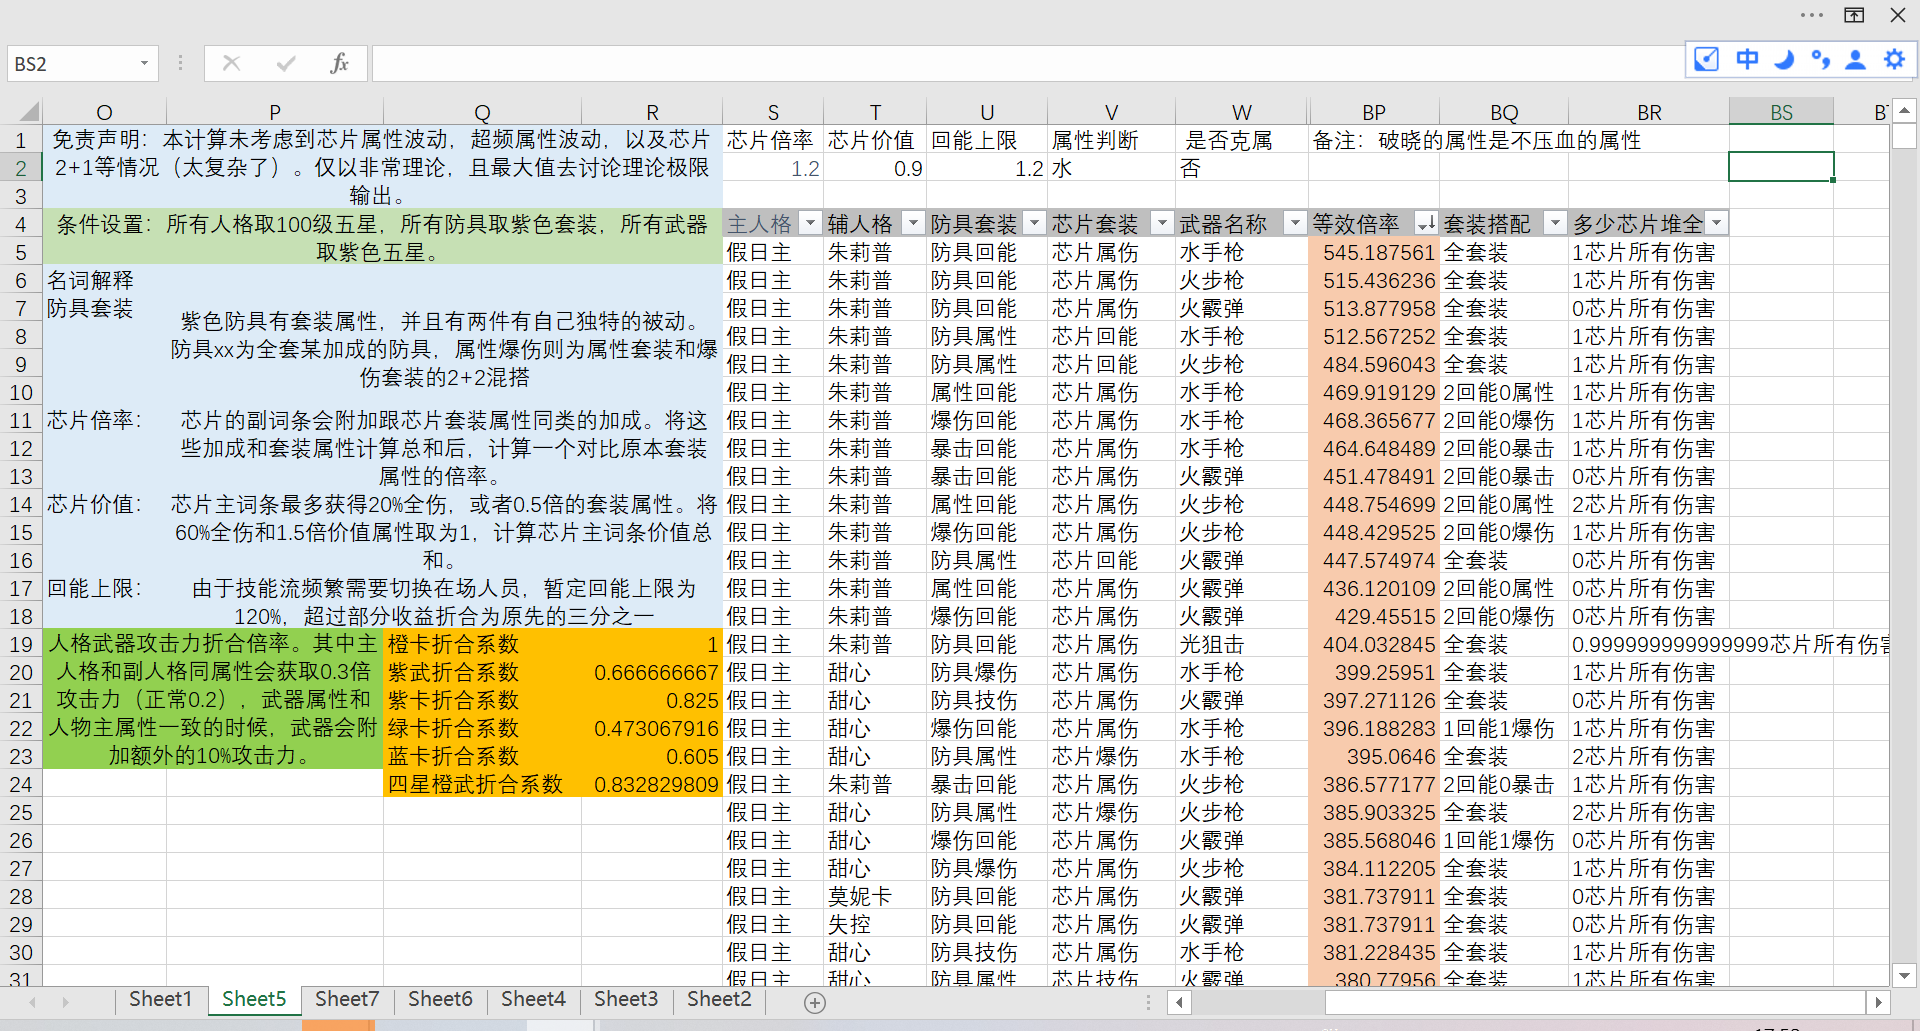Open IME settings gear icon
This screenshot has height=1031, width=1920.
click(1894, 59)
